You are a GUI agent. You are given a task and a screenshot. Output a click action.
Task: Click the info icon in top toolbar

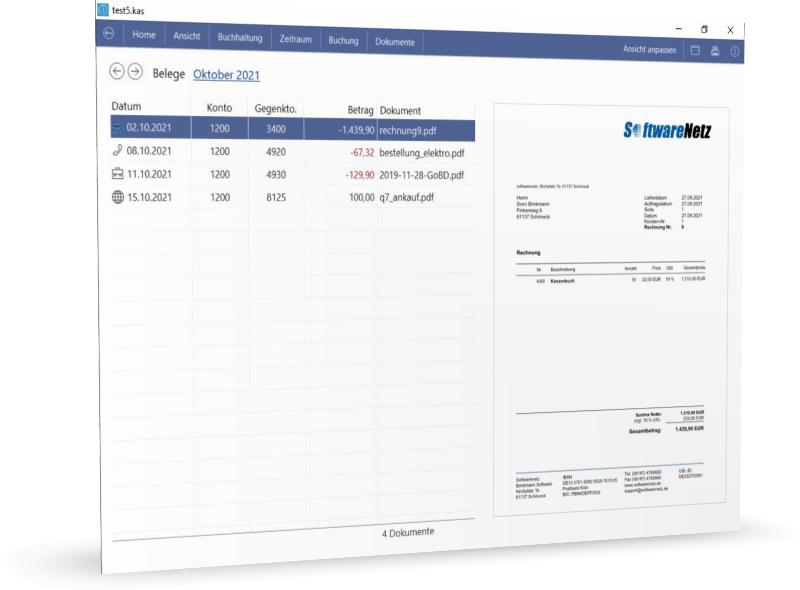point(734,51)
